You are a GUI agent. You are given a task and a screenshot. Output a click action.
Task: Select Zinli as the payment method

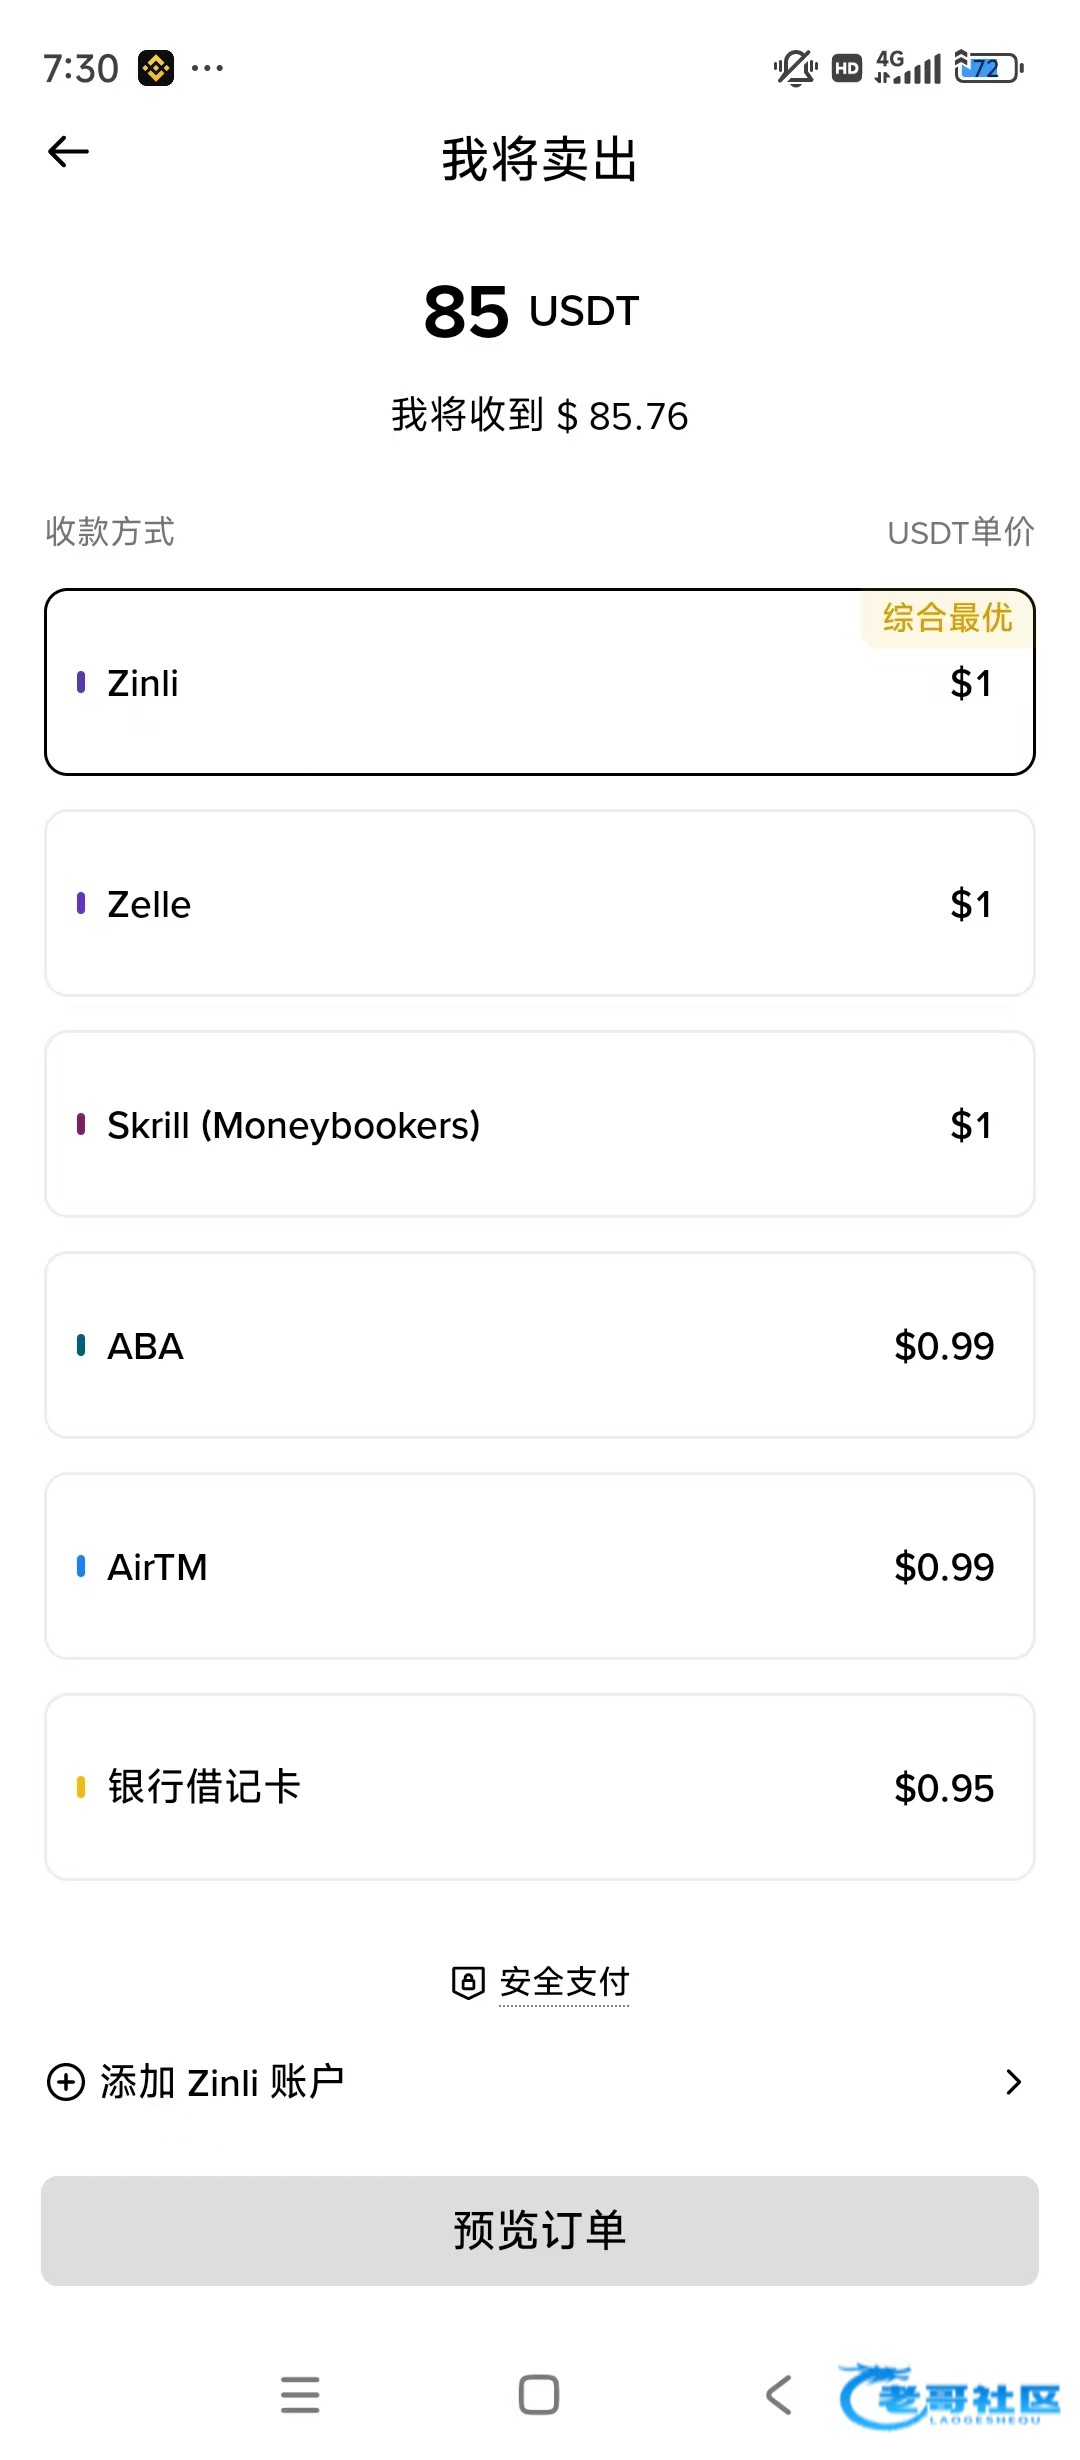(540, 683)
